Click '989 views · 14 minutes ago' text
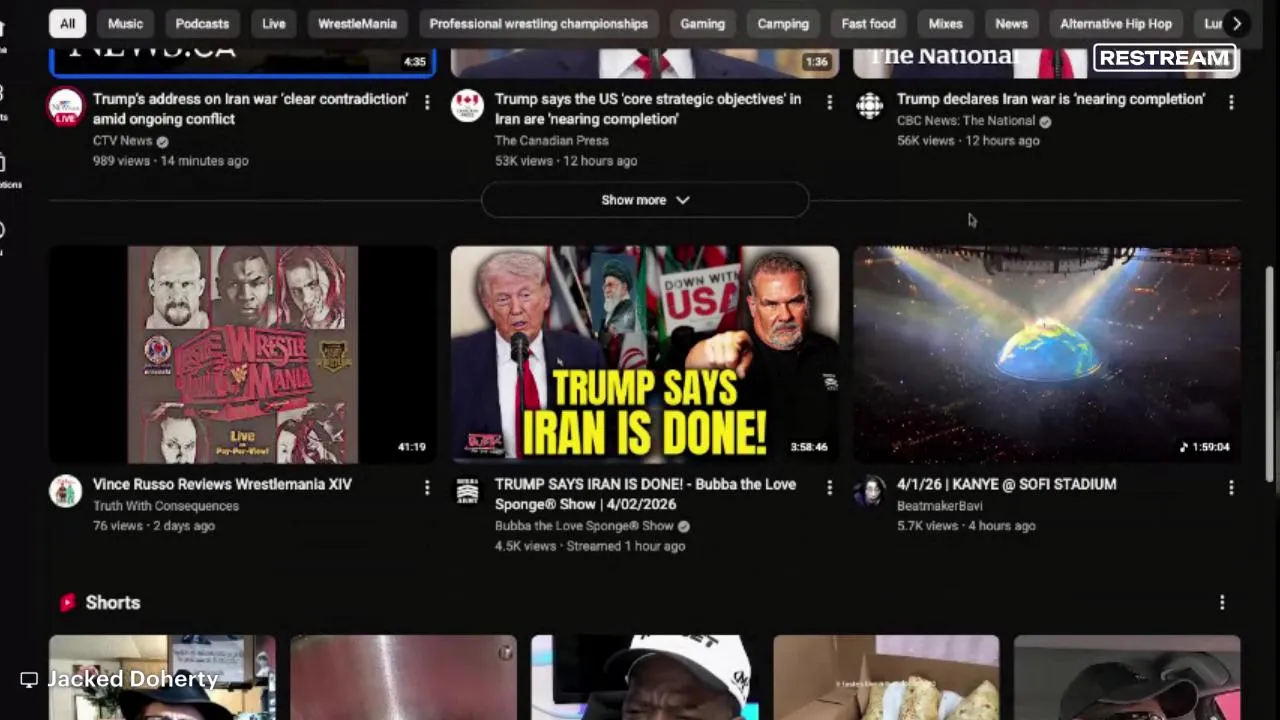Viewport: 1280px width, 720px height. [171, 161]
